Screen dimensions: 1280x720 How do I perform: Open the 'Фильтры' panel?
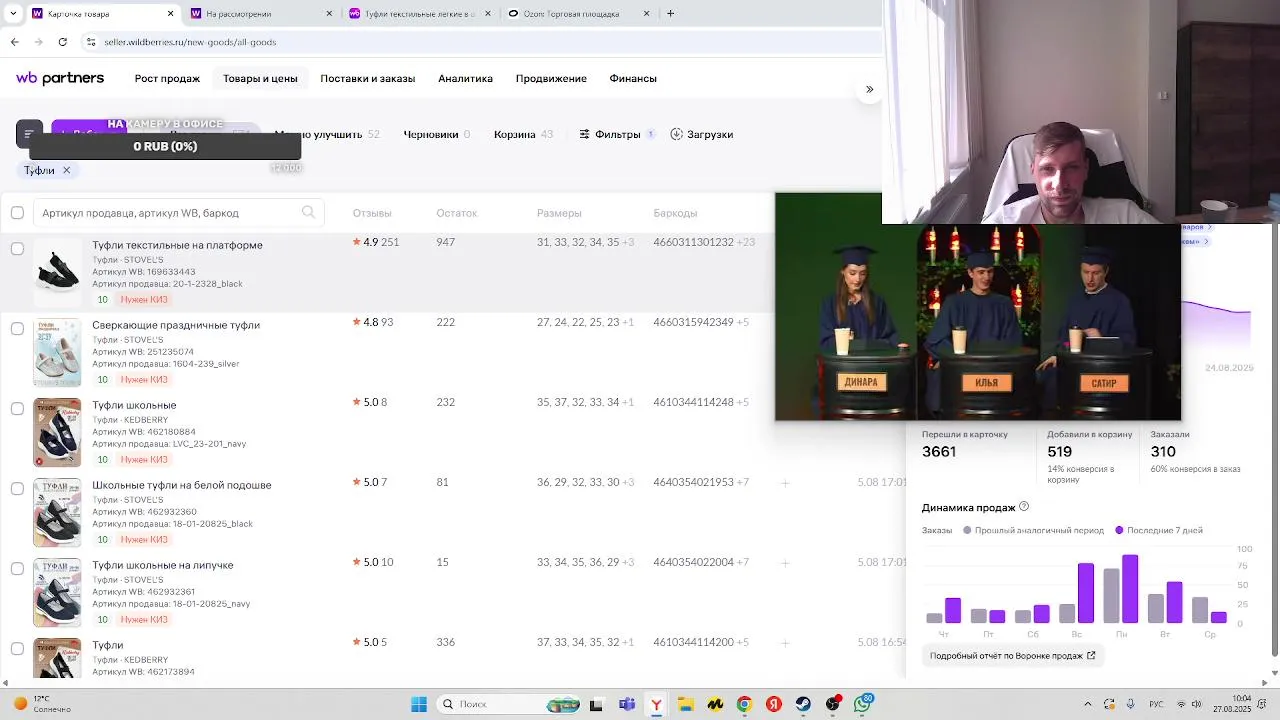[617, 134]
